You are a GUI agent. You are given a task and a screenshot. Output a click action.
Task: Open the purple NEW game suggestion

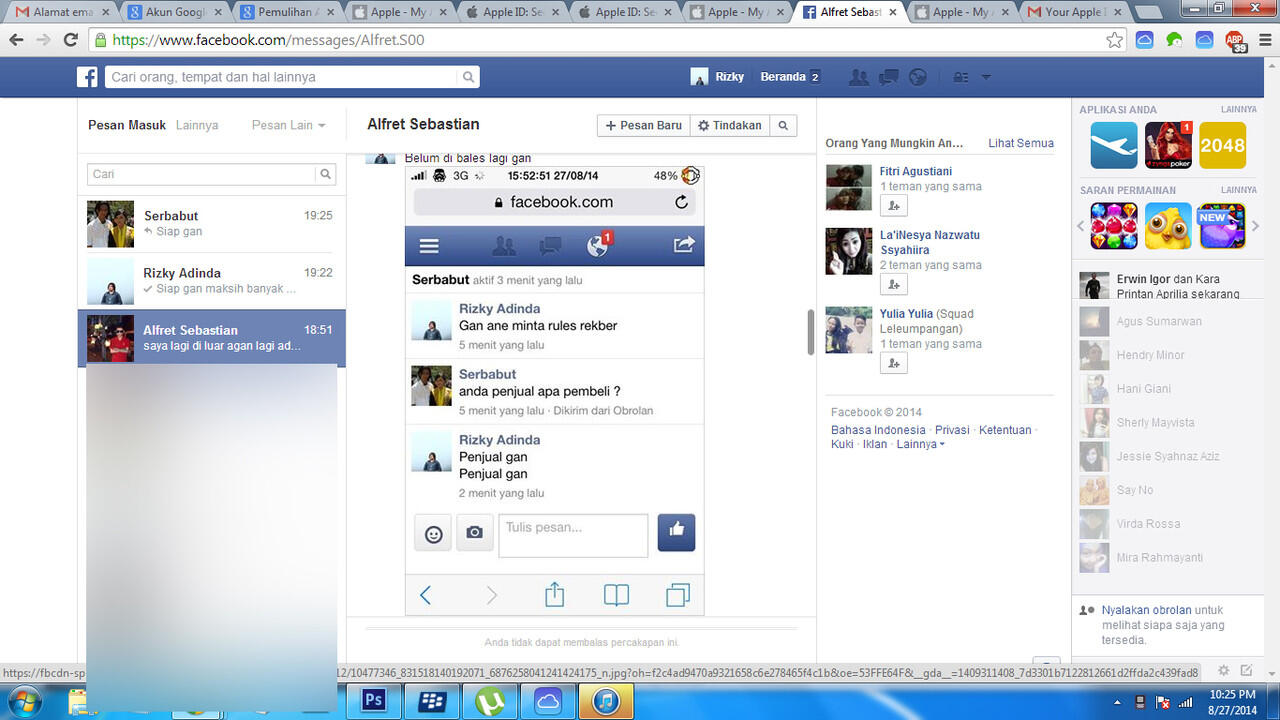point(1222,226)
